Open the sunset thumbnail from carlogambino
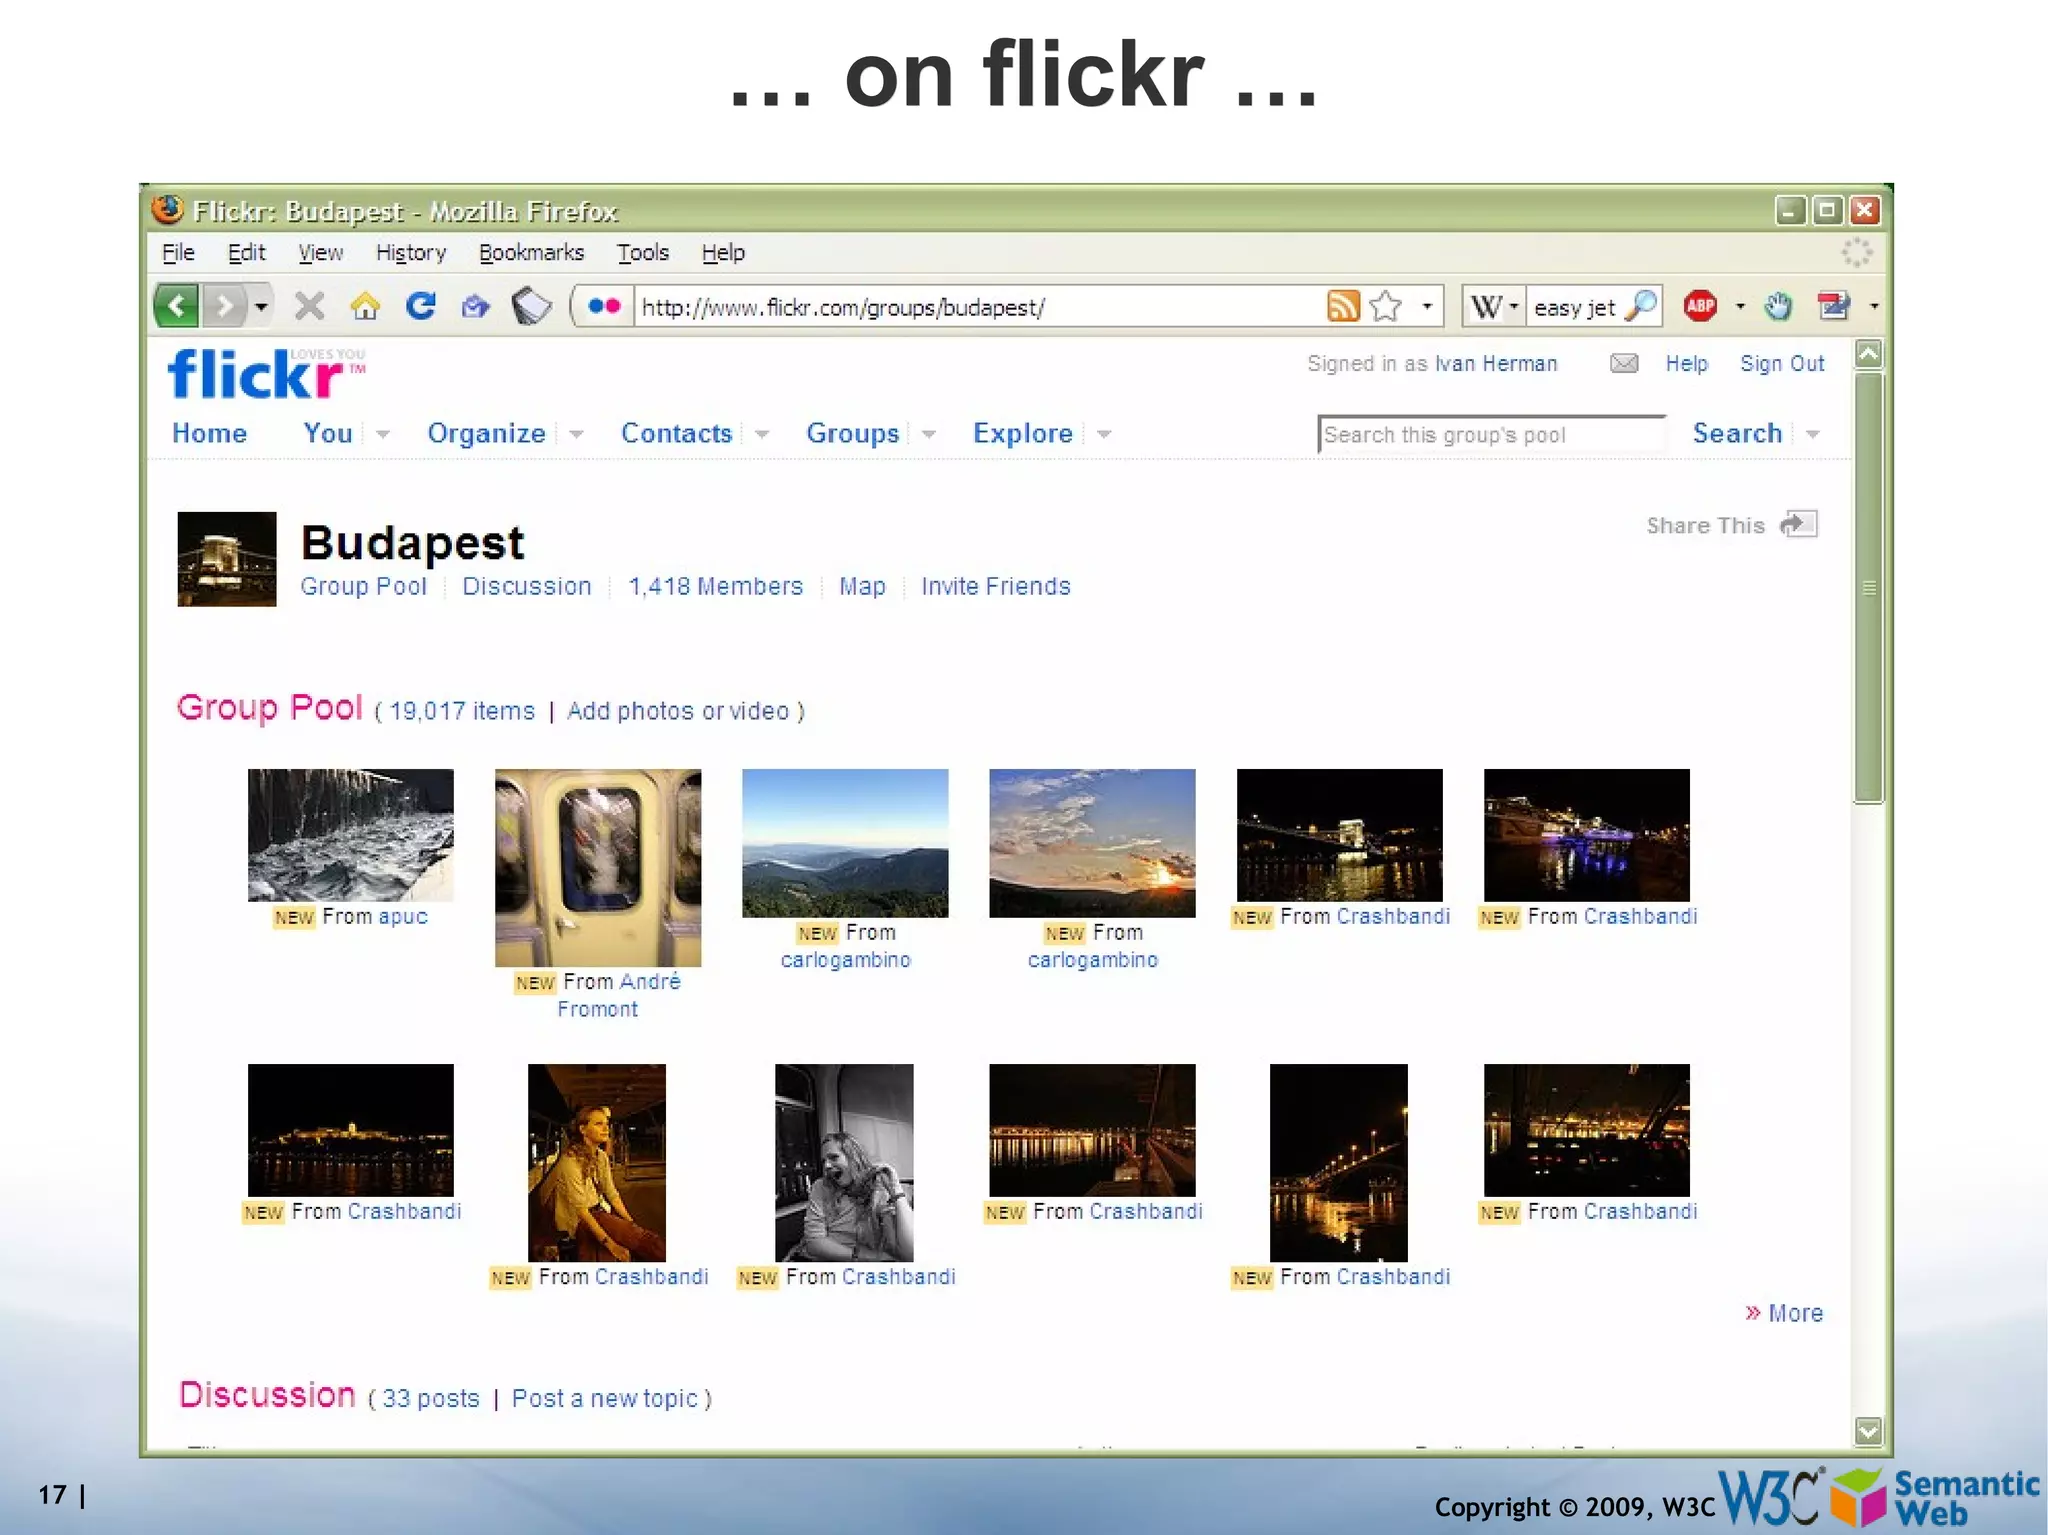2048x1535 pixels. (x=1092, y=843)
